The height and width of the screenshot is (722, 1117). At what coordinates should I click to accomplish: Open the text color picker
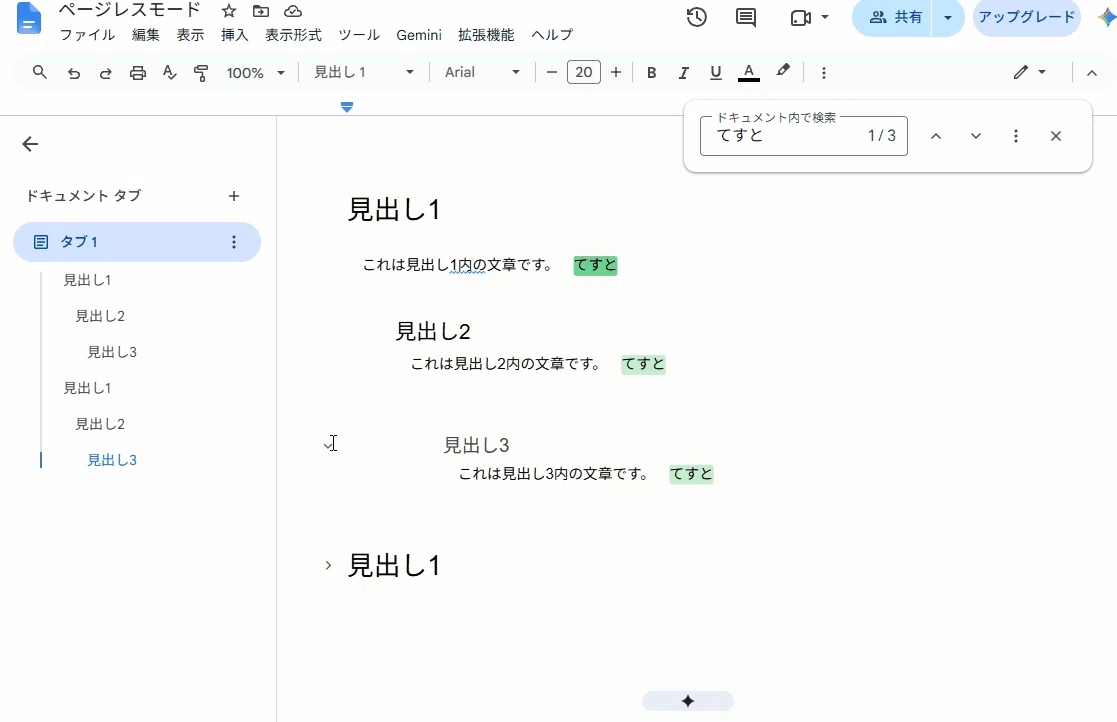click(748, 73)
